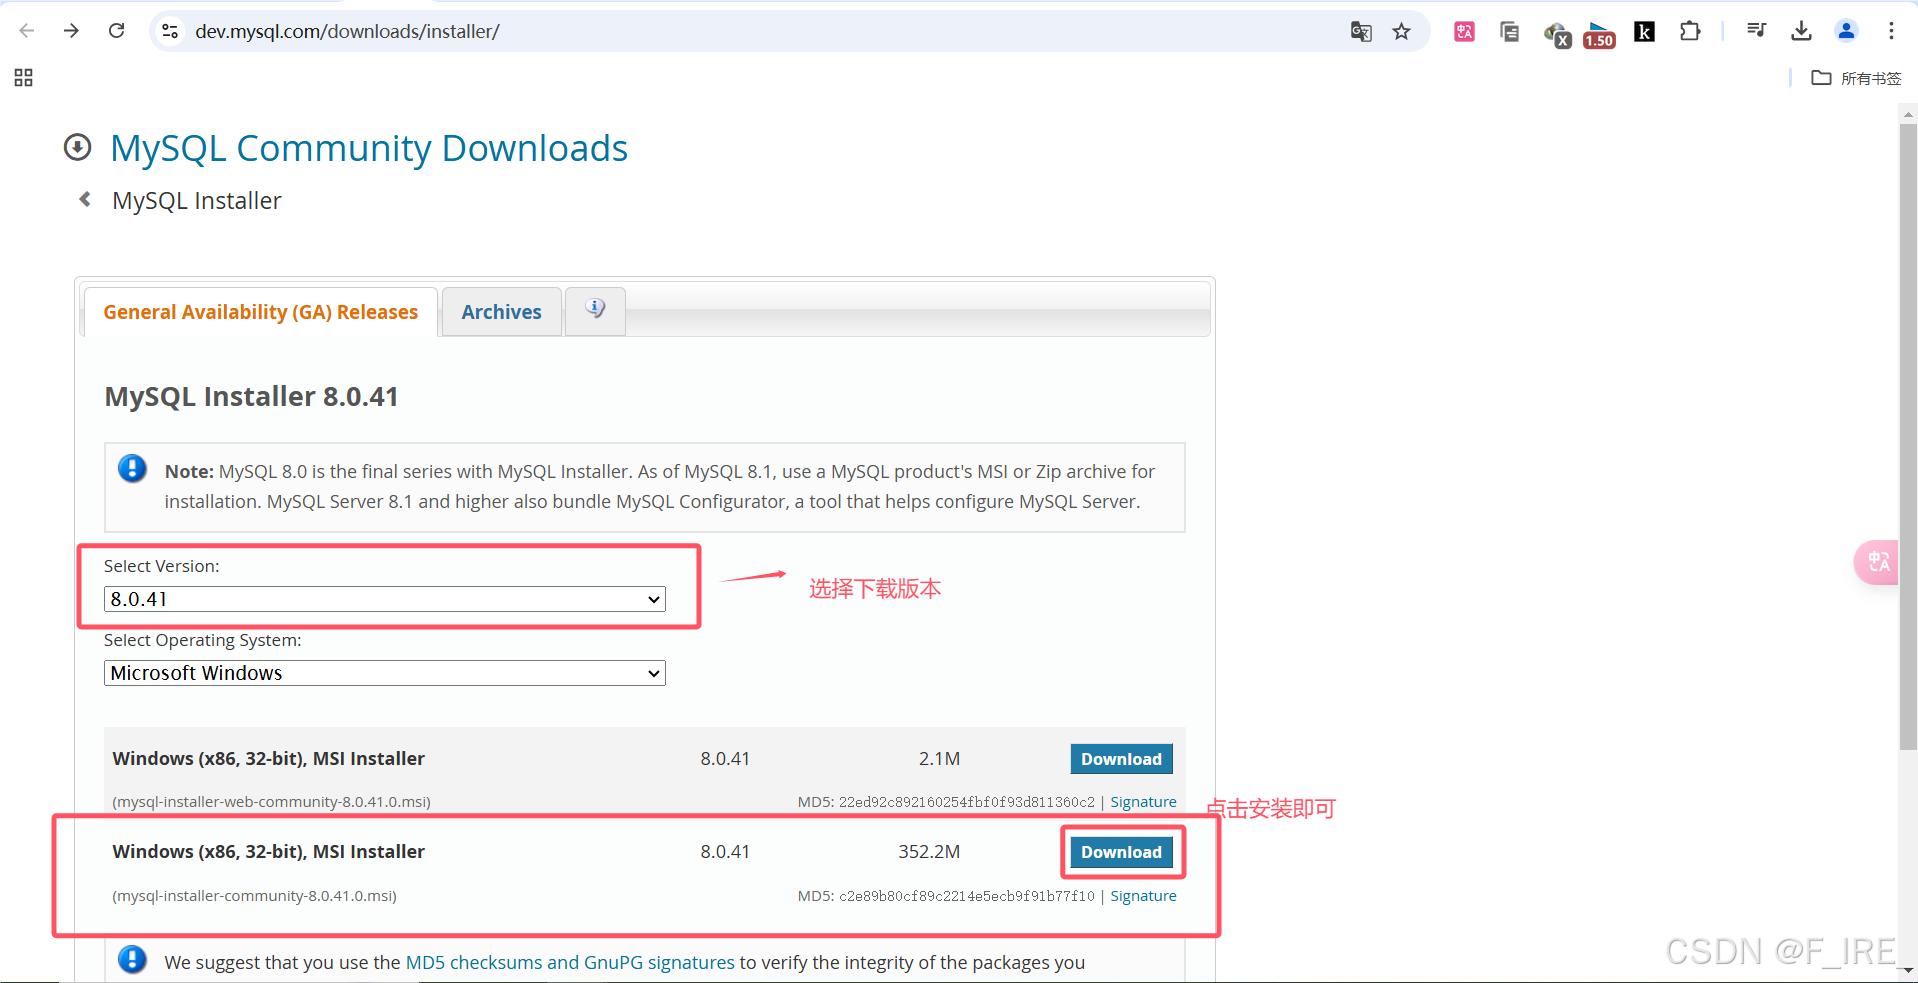Show browser downloads
The width and height of the screenshot is (1918, 983).
pos(1801,31)
